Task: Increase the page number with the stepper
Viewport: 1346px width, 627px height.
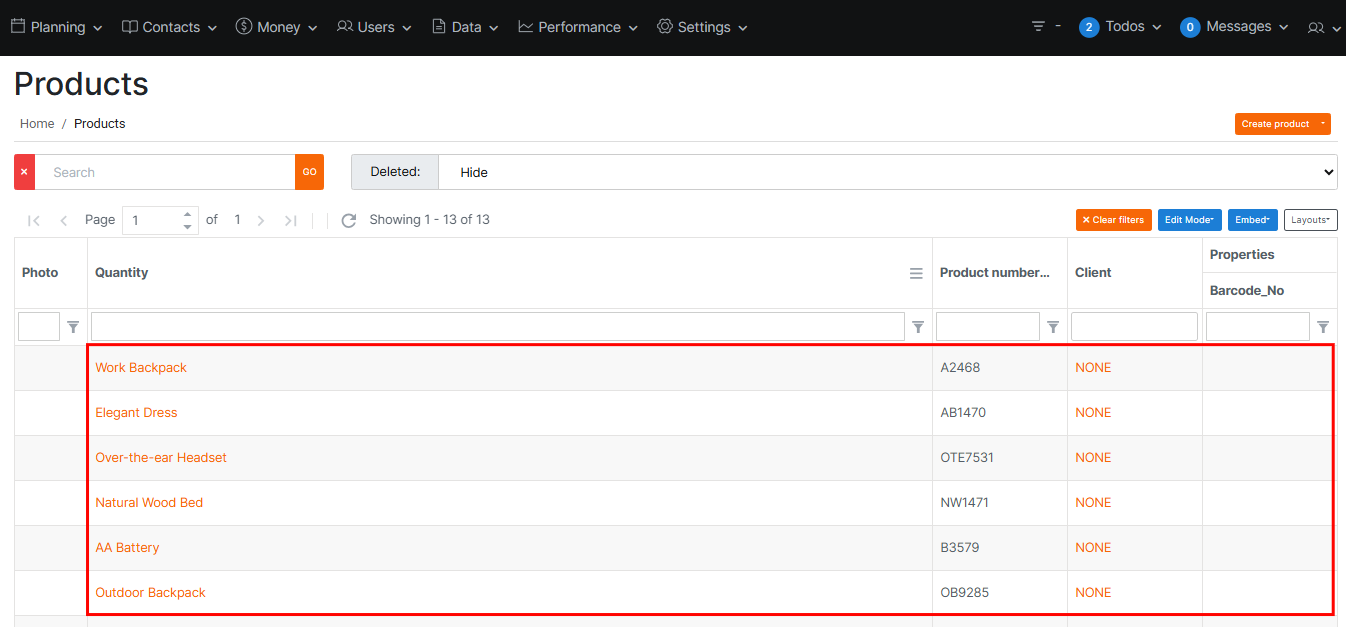Action: click(x=187, y=214)
